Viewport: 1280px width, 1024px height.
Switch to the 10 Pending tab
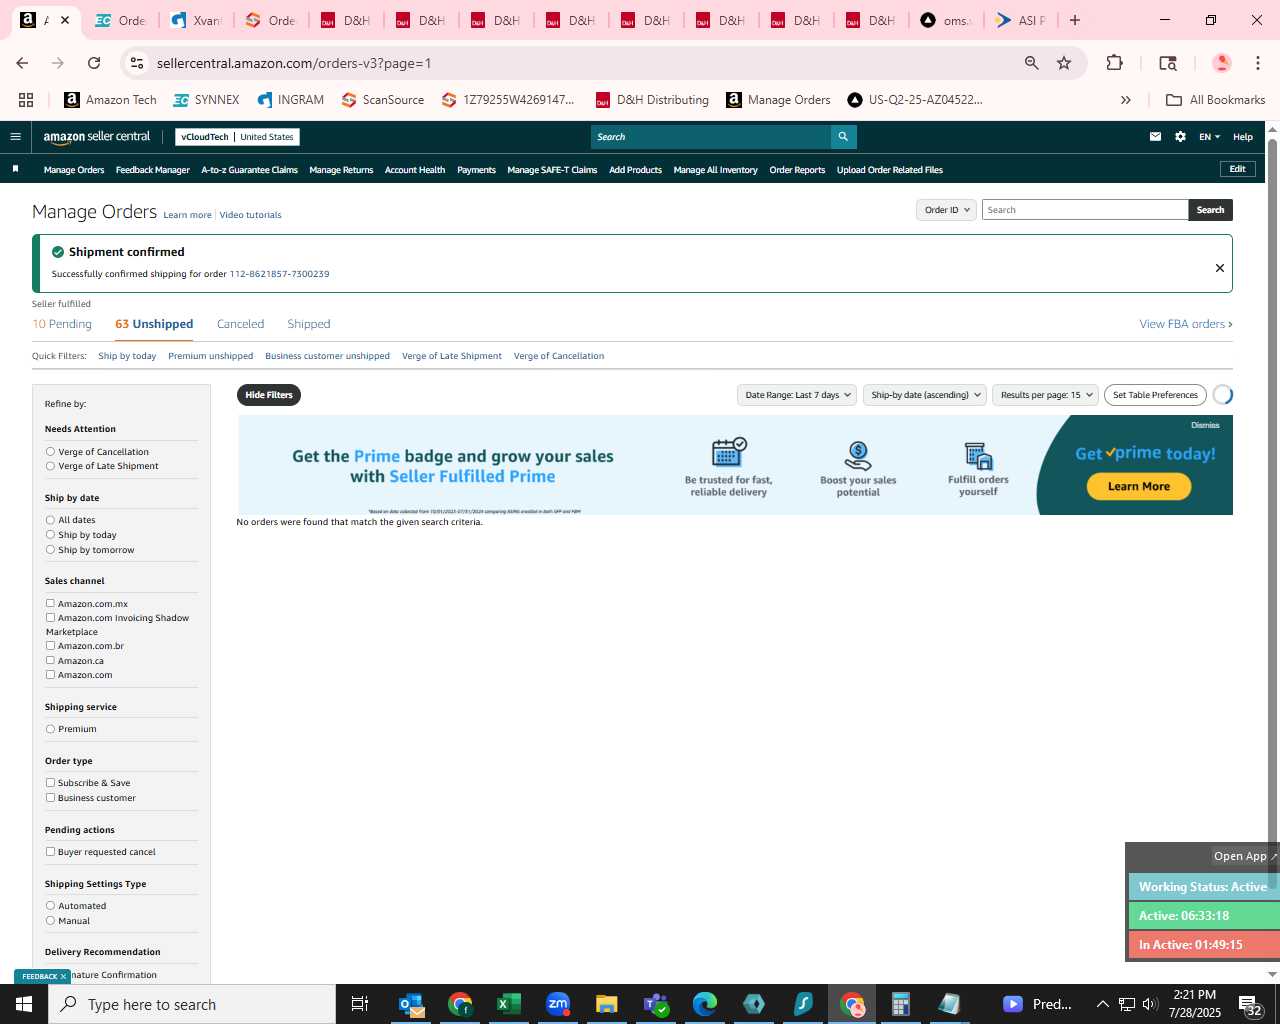click(62, 324)
